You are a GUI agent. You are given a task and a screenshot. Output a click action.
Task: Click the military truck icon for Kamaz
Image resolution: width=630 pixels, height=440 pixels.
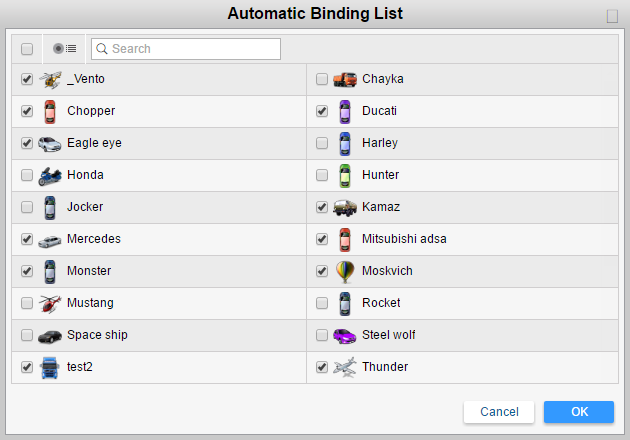(345, 207)
